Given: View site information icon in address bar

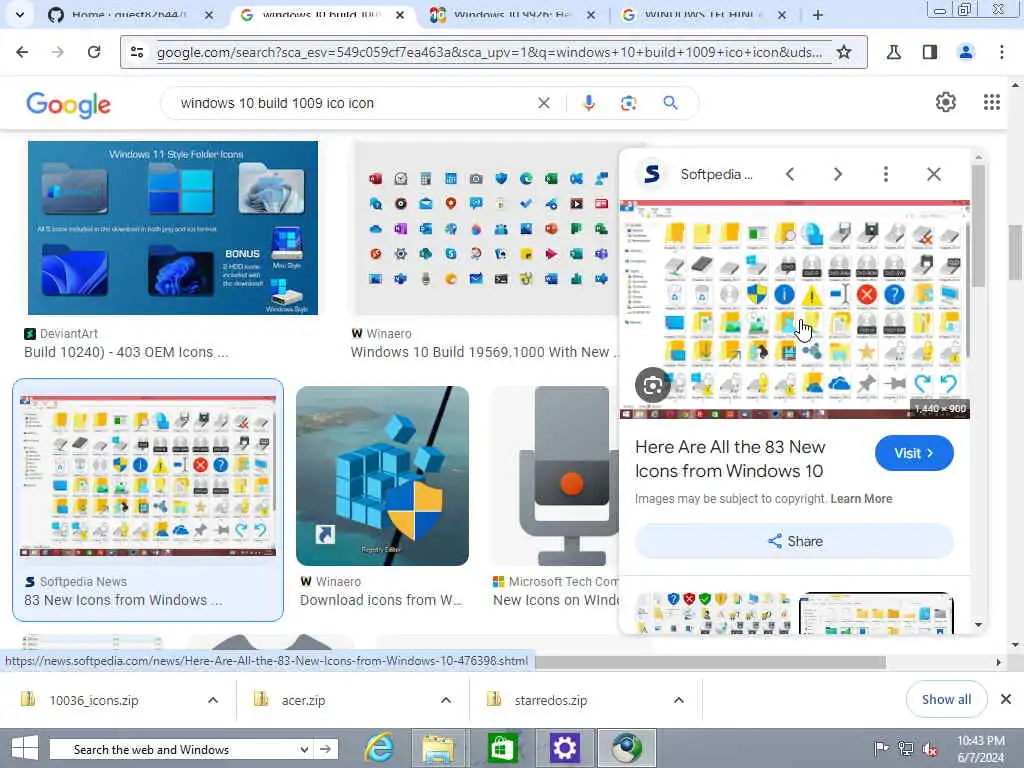Looking at the screenshot, I should (137, 52).
